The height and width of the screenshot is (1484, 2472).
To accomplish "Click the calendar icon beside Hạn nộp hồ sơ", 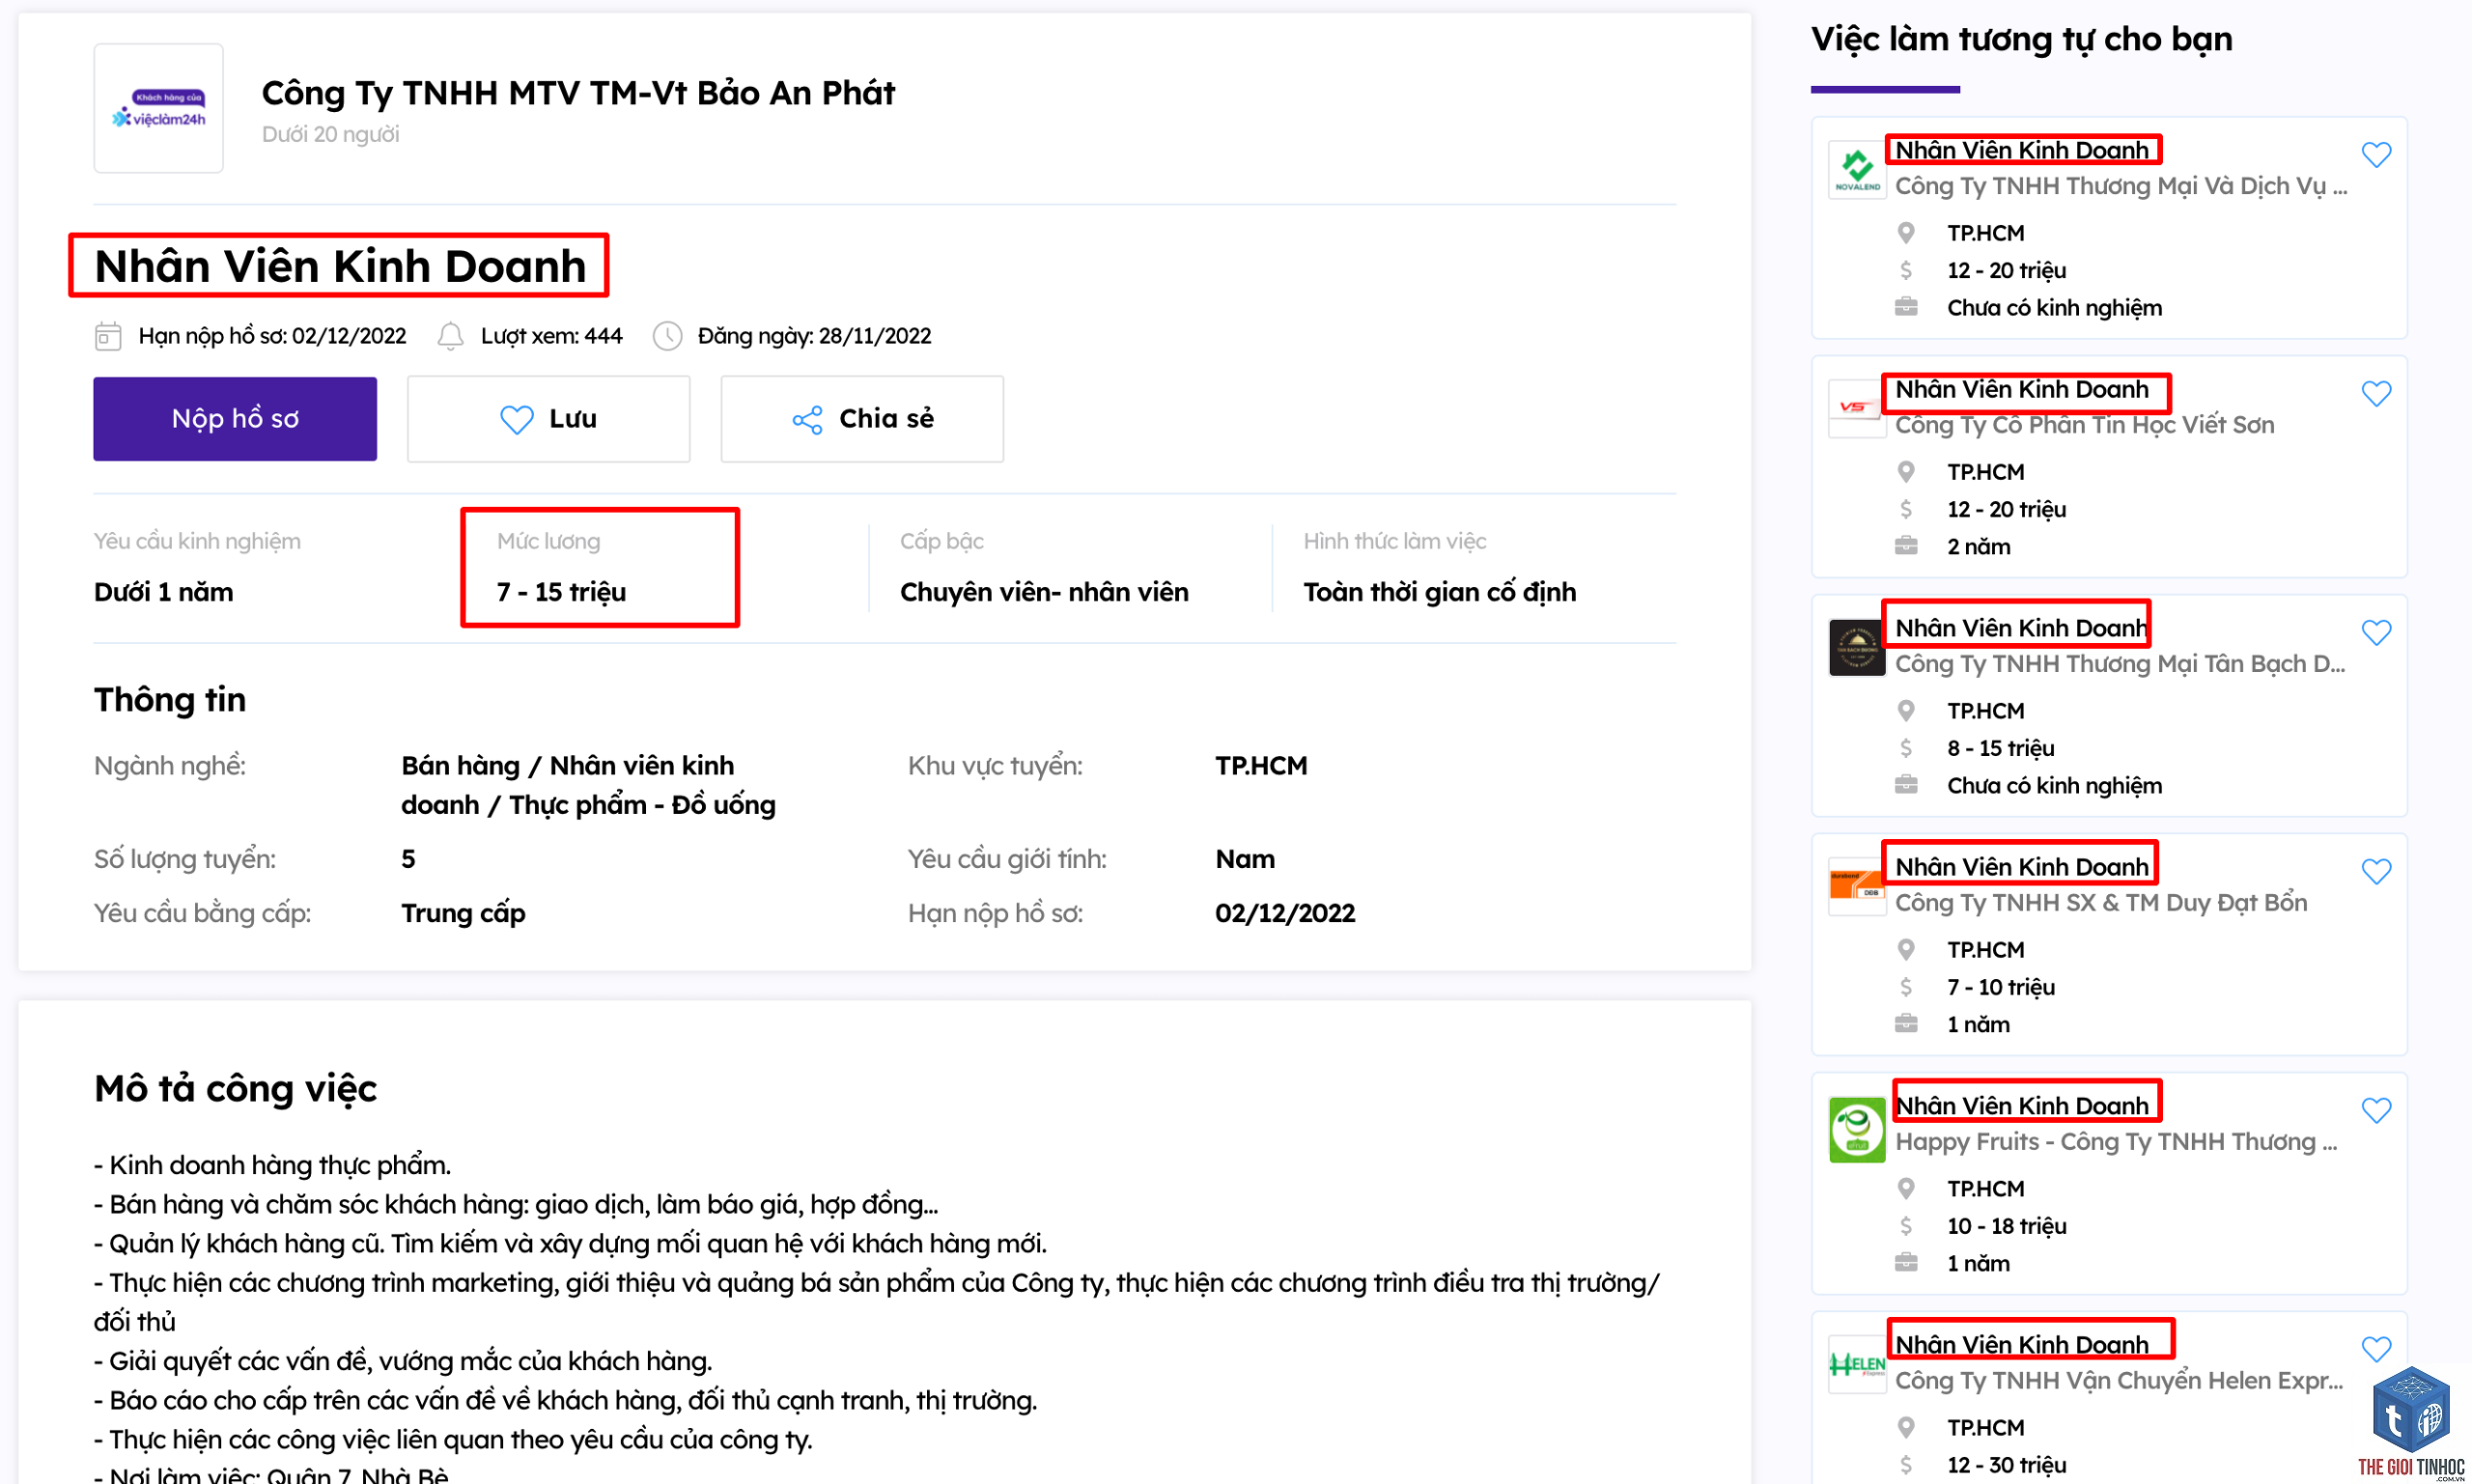I will tap(108, 336).
